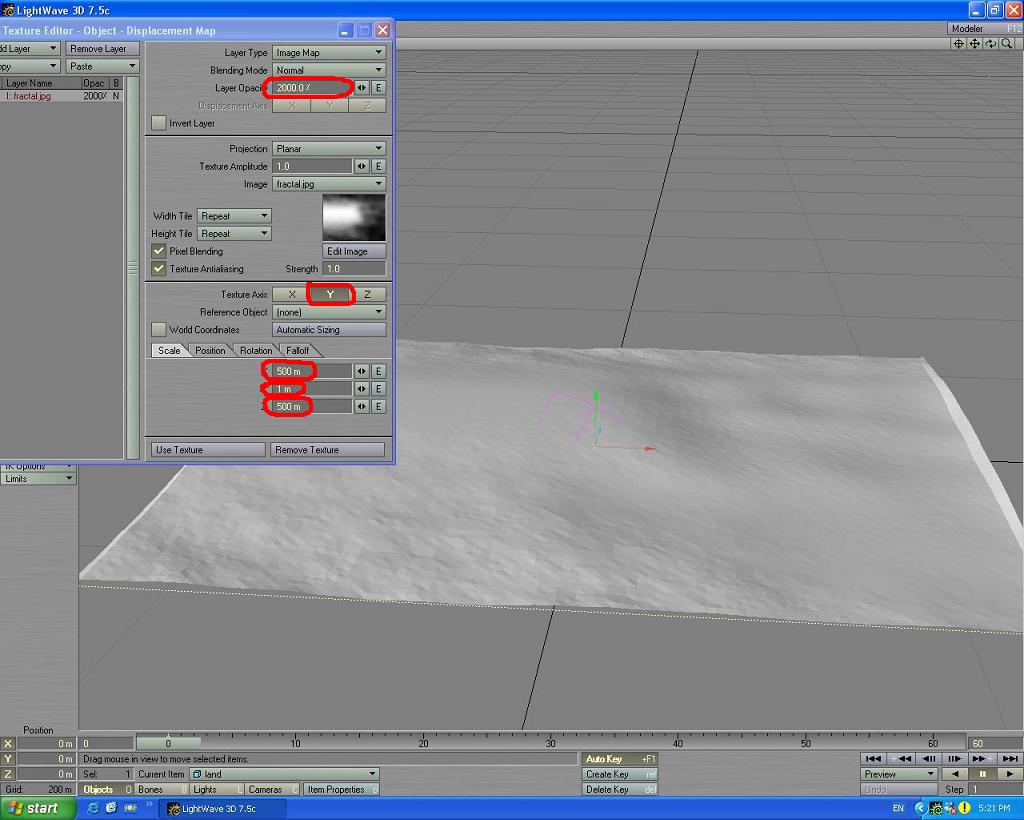This screenshot has width=1024, height=820.
Task: Open envelope (E) for Layer Opacity
Action: coord(379,87)
